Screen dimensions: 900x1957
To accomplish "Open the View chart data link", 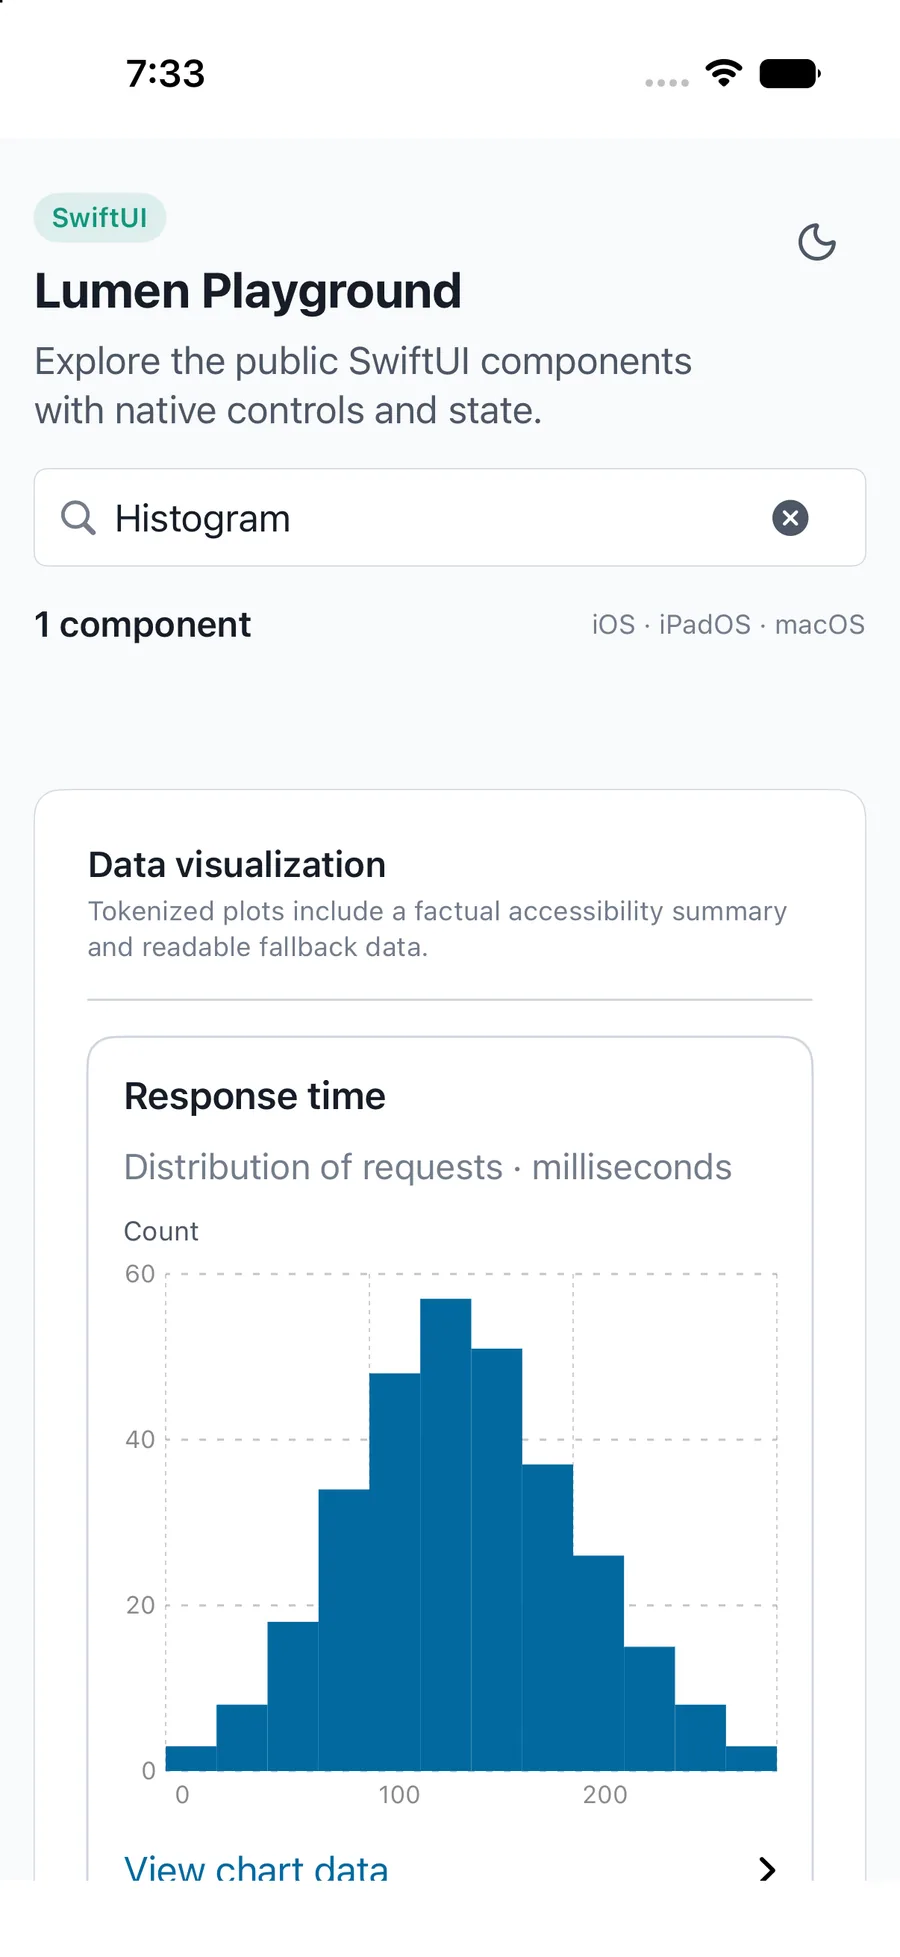I will 256,1867.
